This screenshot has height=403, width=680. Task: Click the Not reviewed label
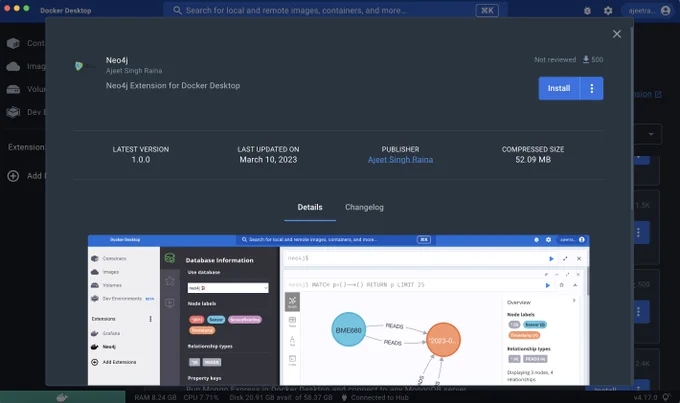coord(555,60)
